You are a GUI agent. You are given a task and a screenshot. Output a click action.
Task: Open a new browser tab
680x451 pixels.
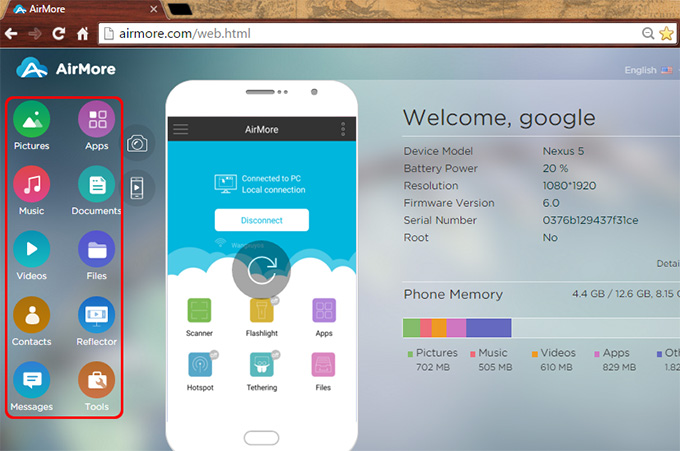pos(180,9)
